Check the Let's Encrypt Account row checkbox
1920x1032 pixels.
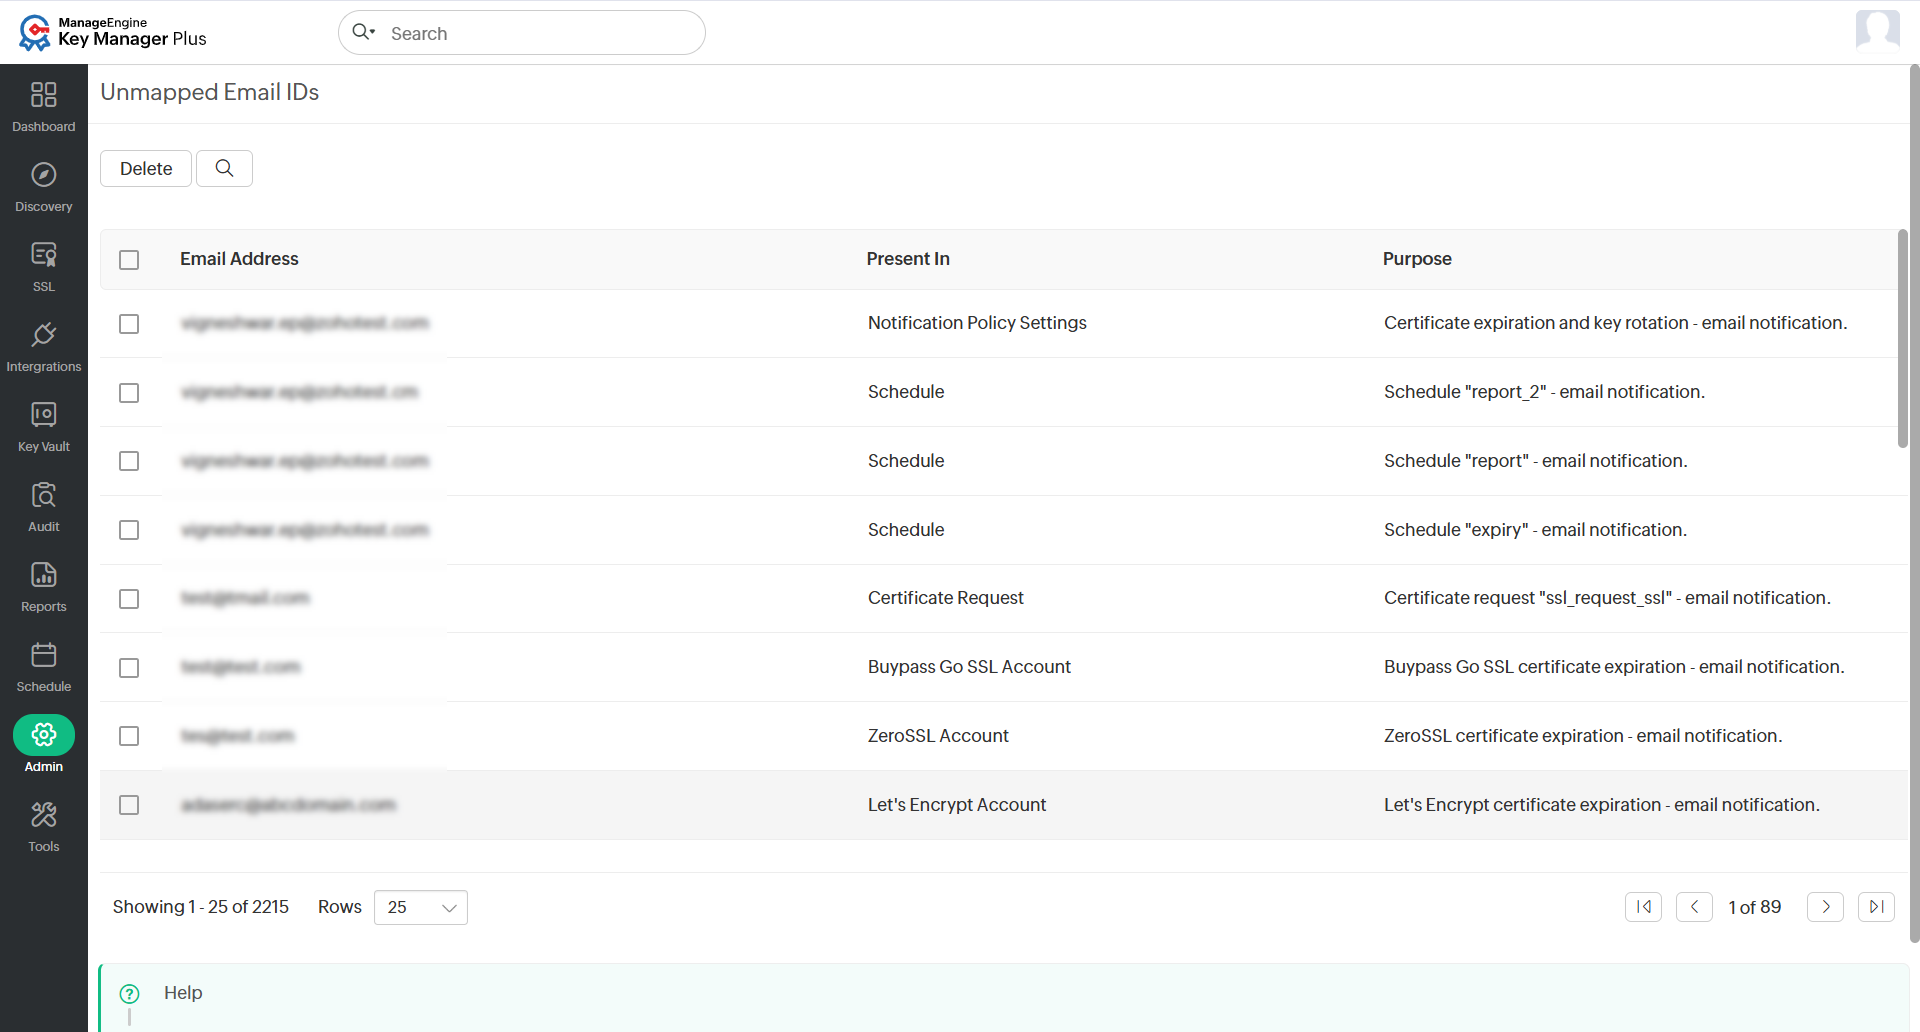[x=129, y=805]
